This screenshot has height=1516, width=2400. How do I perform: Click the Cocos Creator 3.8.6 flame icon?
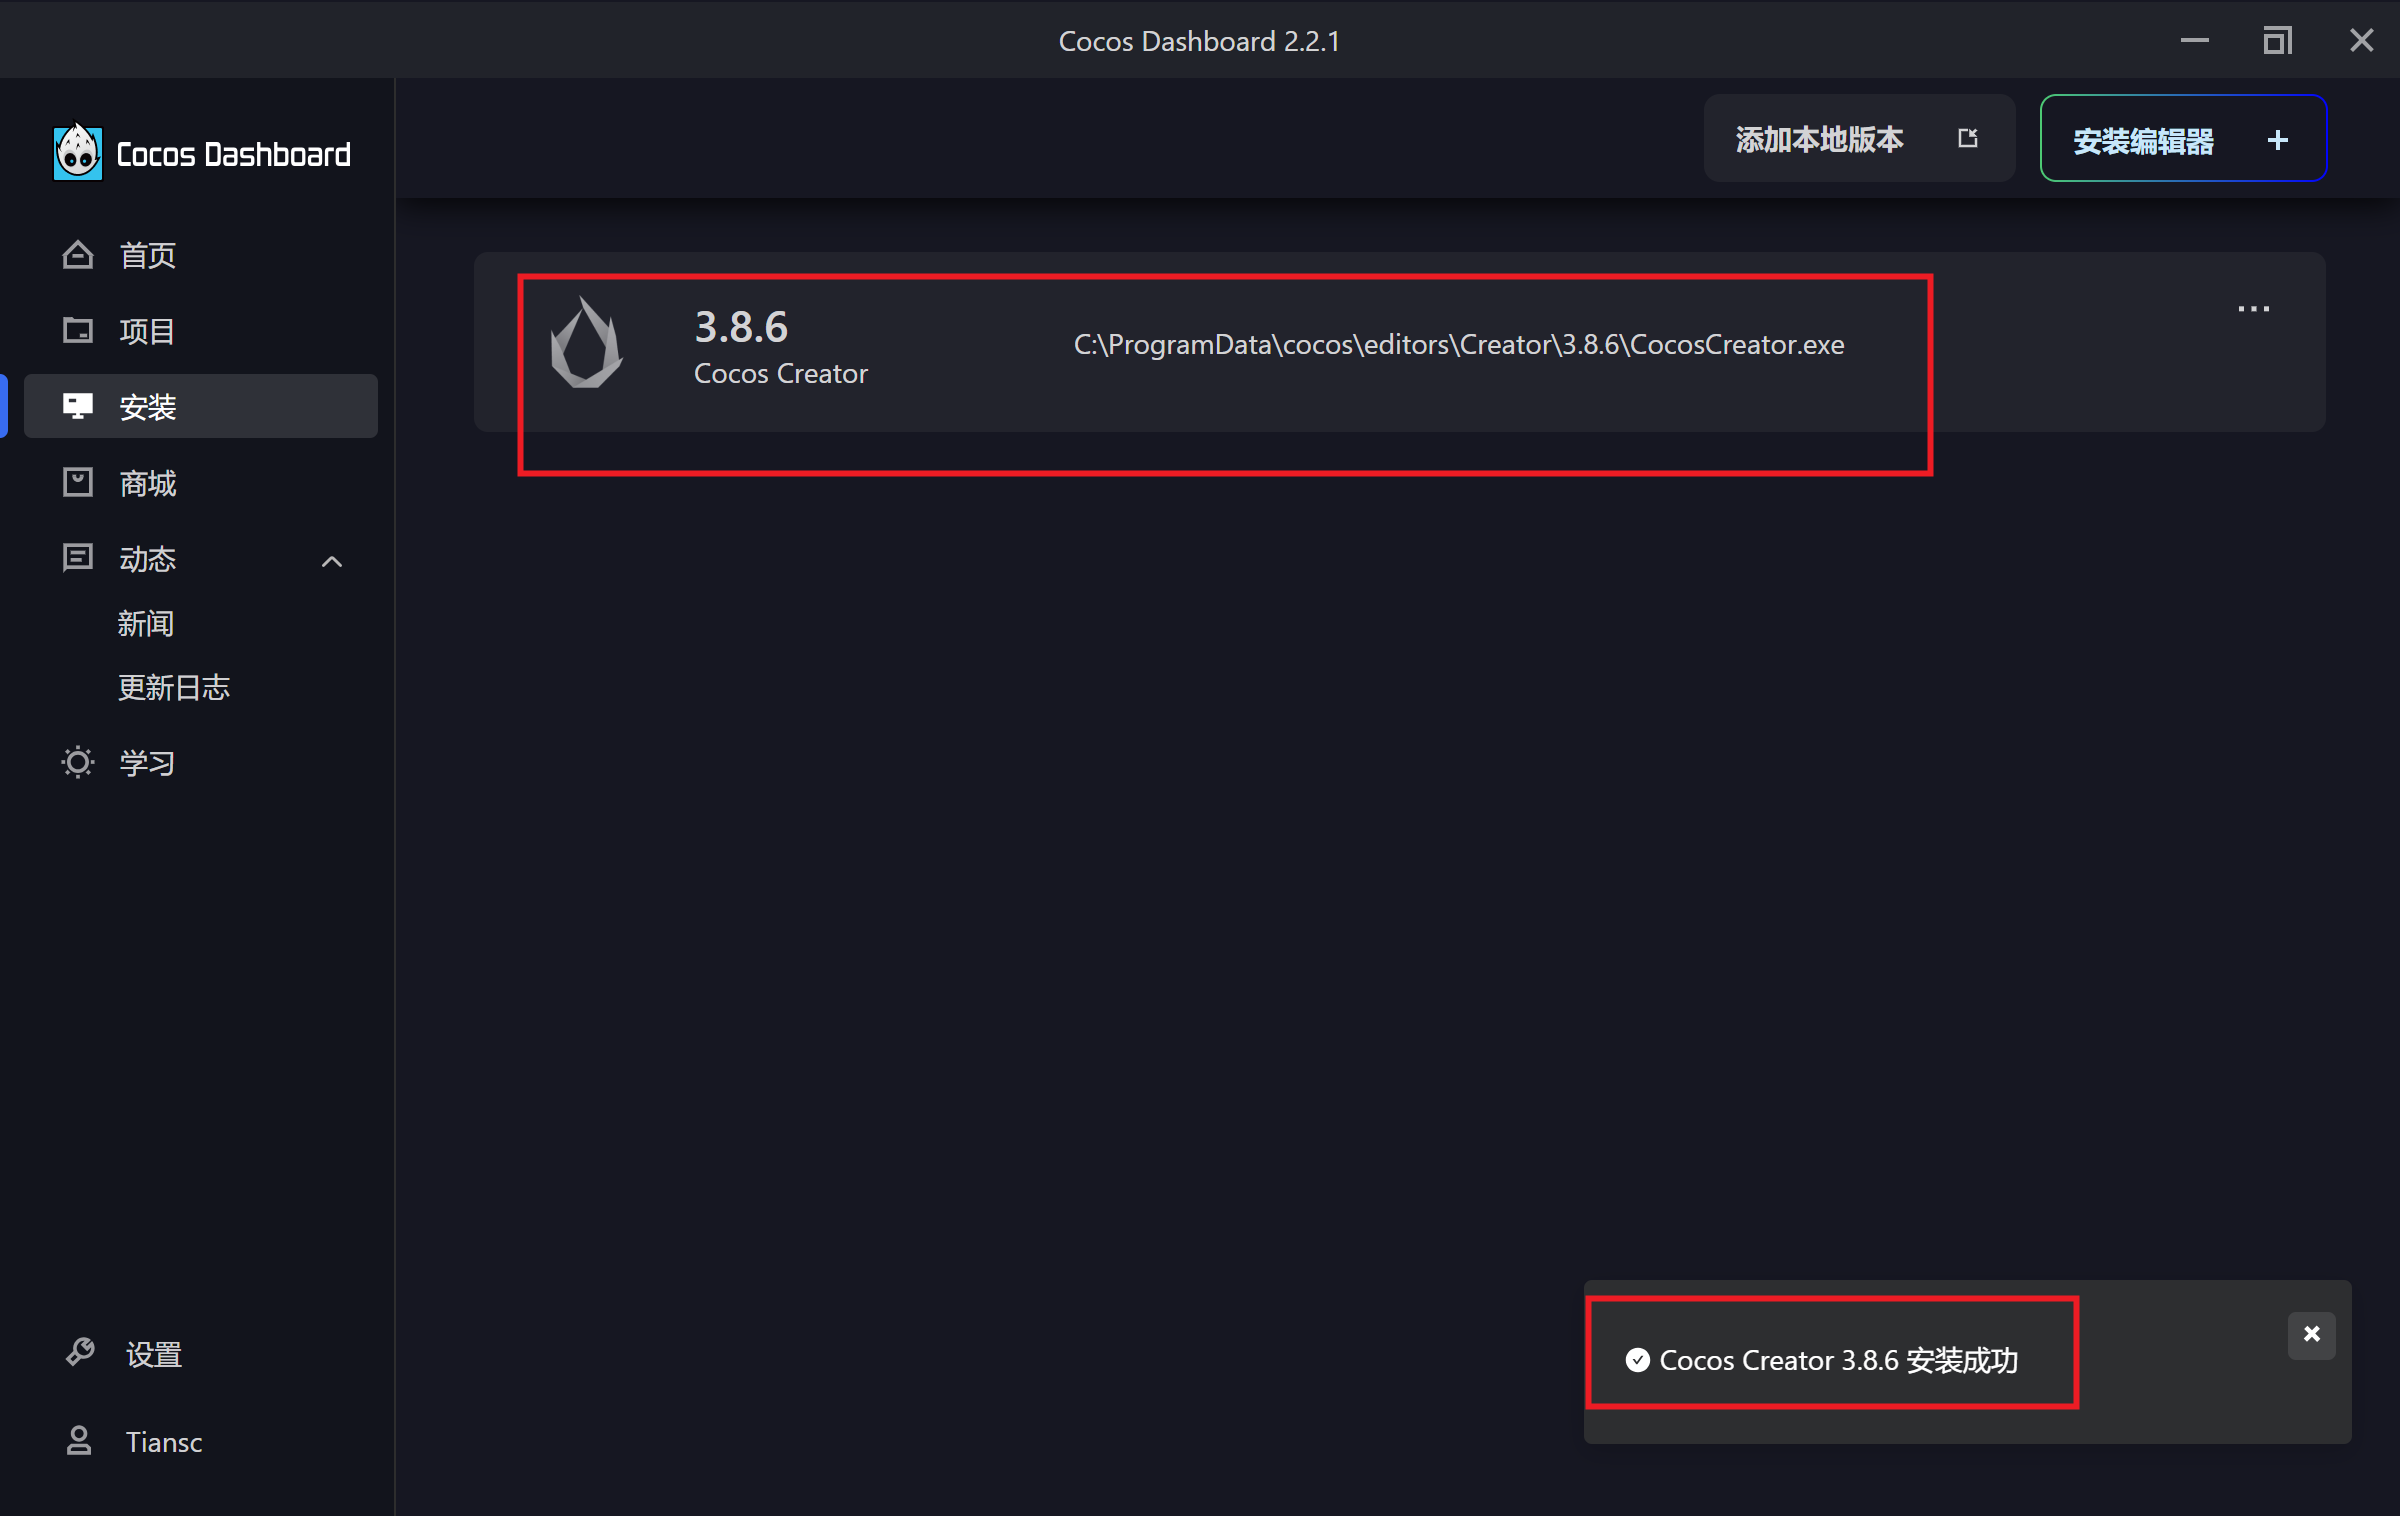pos(587,343)
